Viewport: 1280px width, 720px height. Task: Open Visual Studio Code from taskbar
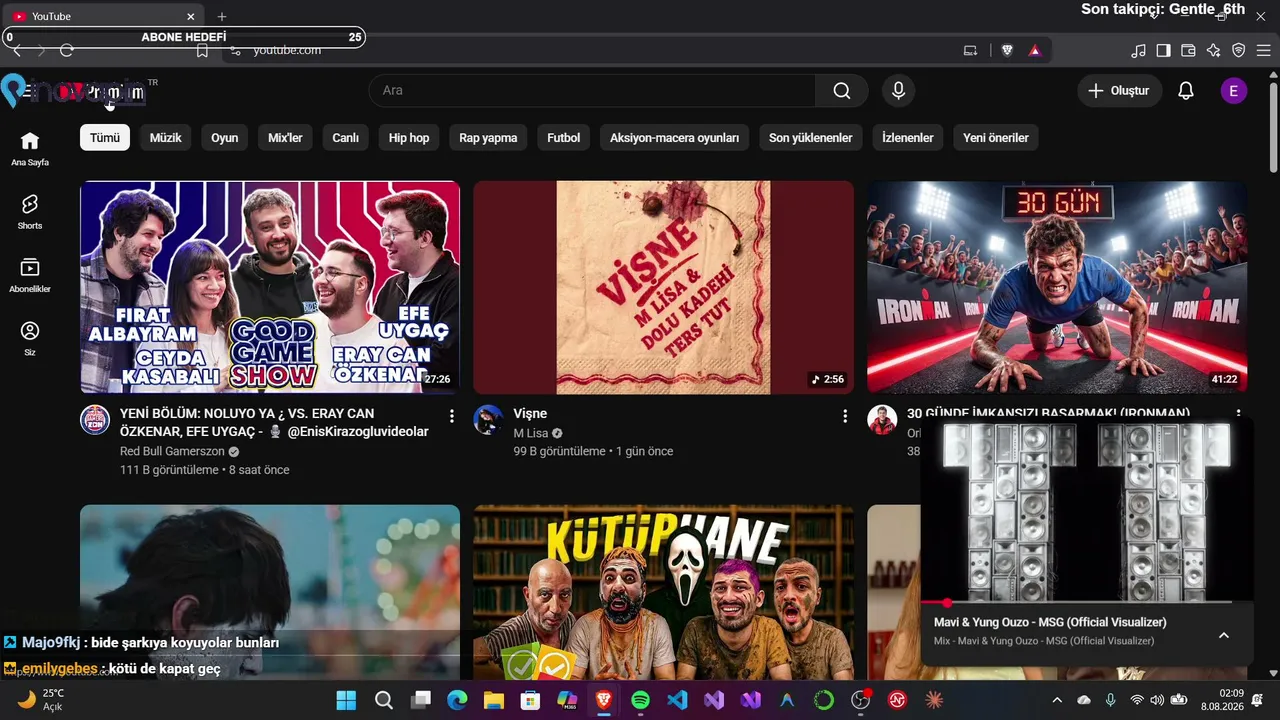click(x=677, y=700)
